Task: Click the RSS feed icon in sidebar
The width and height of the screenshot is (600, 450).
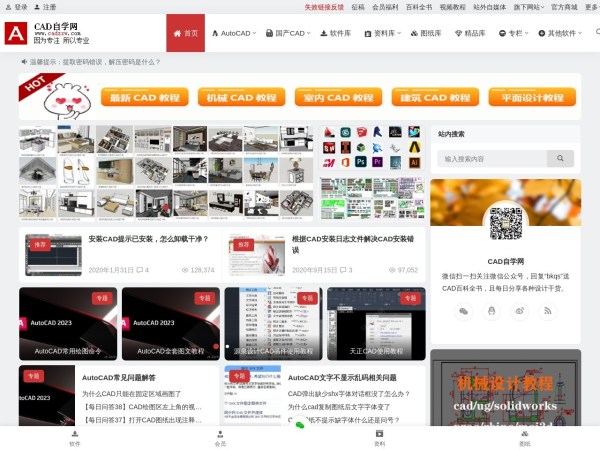Action: tap(547, 311)
